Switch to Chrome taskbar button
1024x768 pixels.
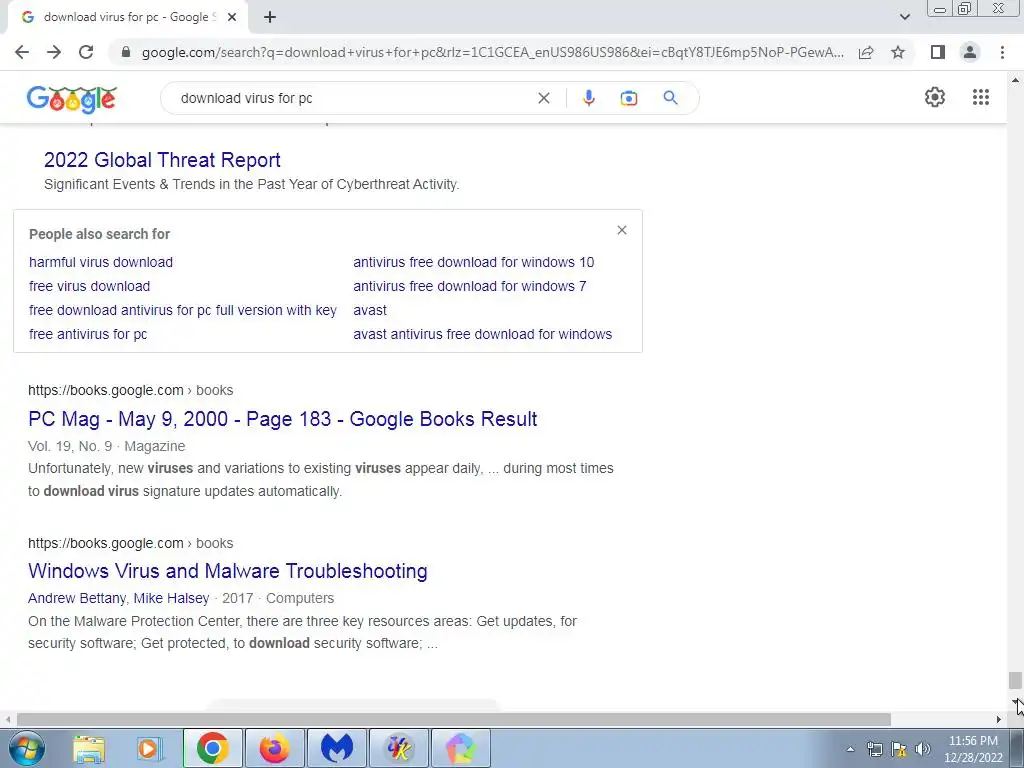[212, 748]
